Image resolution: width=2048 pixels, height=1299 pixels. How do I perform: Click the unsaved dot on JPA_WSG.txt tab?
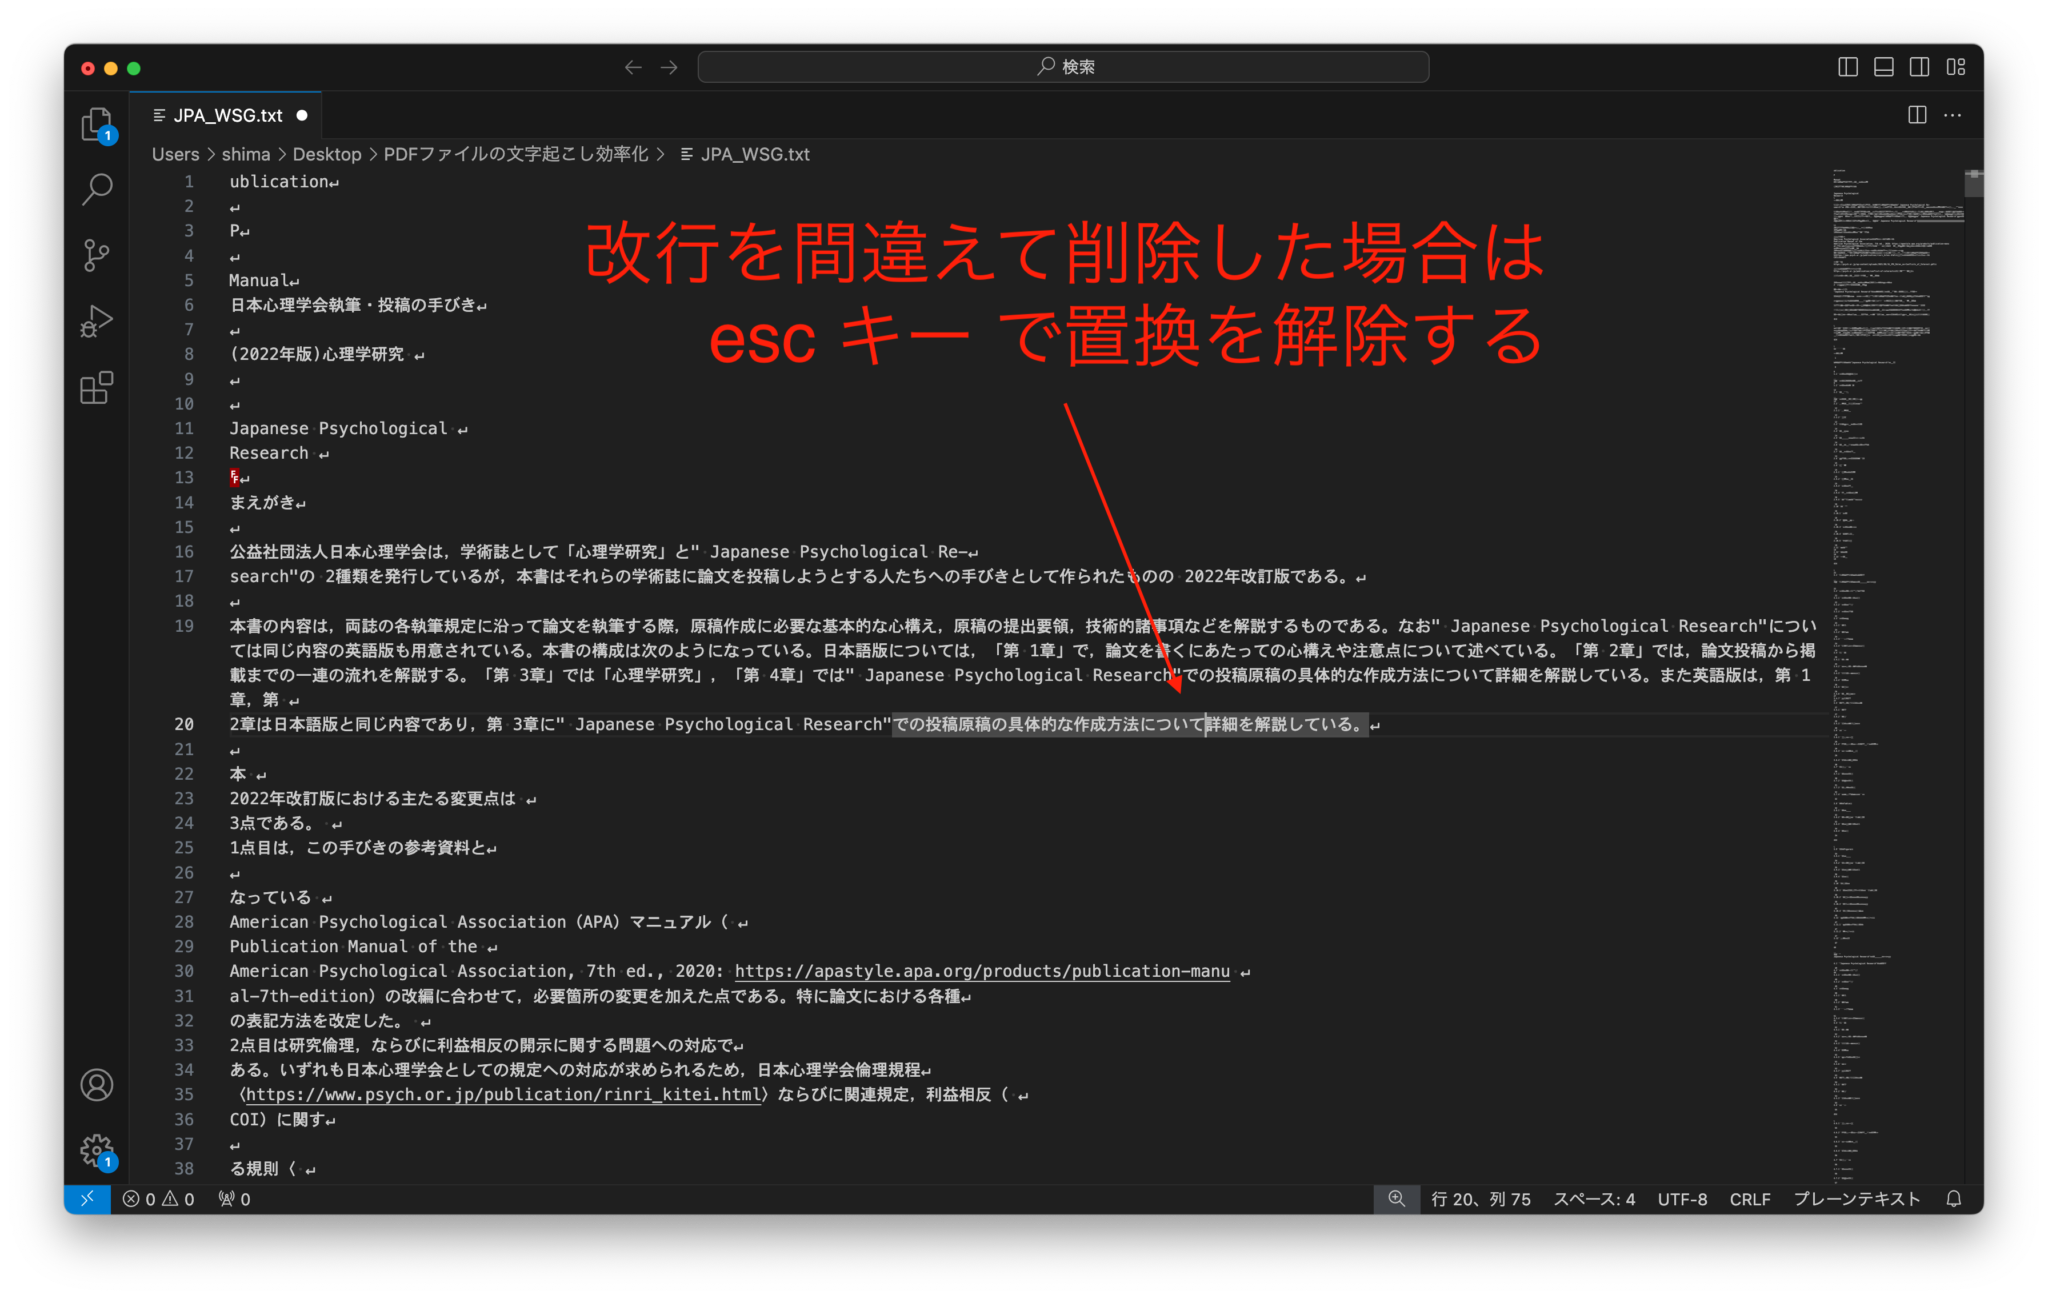(302, 116)
